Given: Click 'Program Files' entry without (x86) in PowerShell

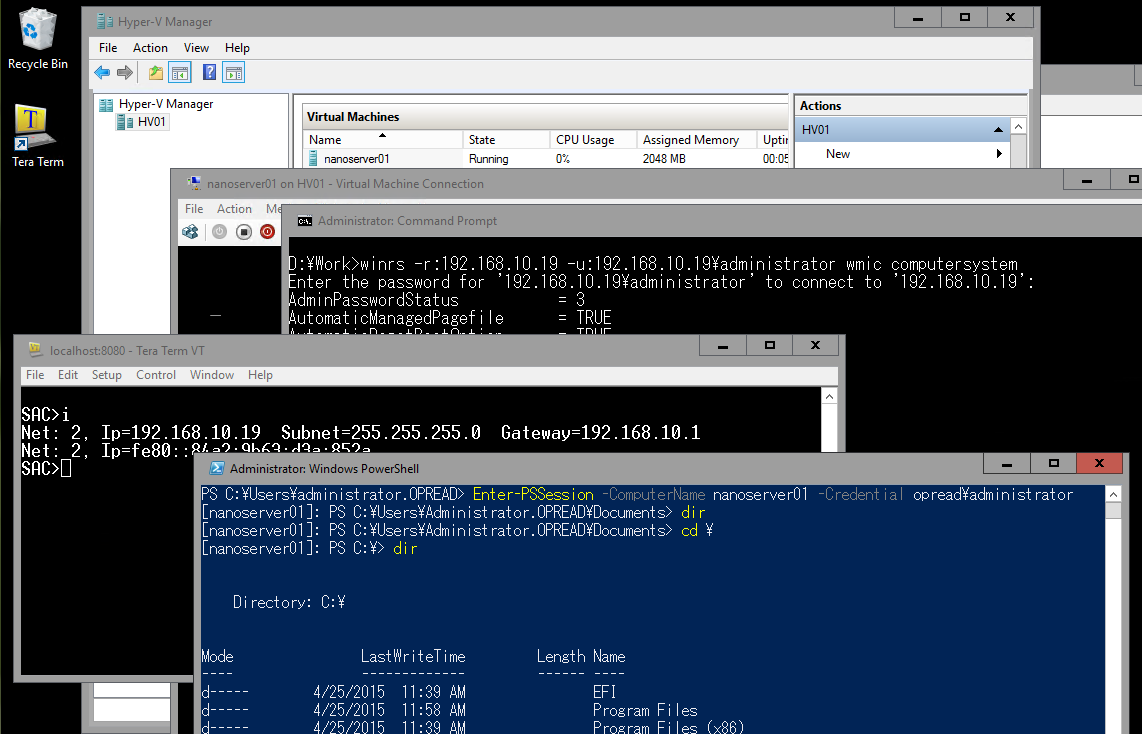Looking at the screenshot, I should pyautogui.click(x=645, y=710).
